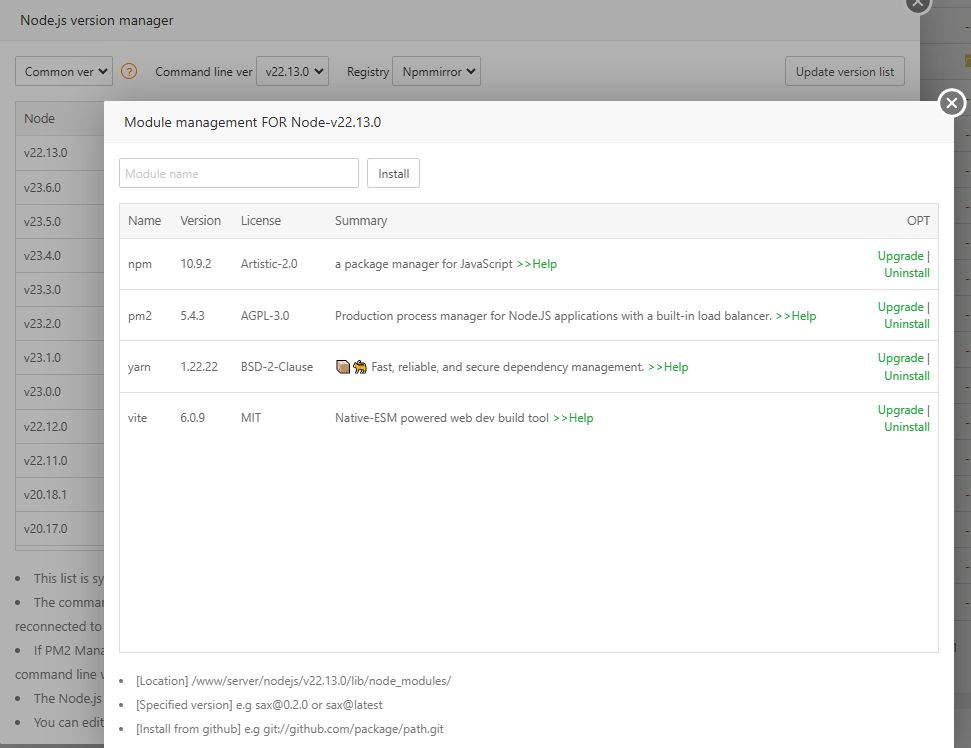Click the Update version list button

[x=844, y=72]
